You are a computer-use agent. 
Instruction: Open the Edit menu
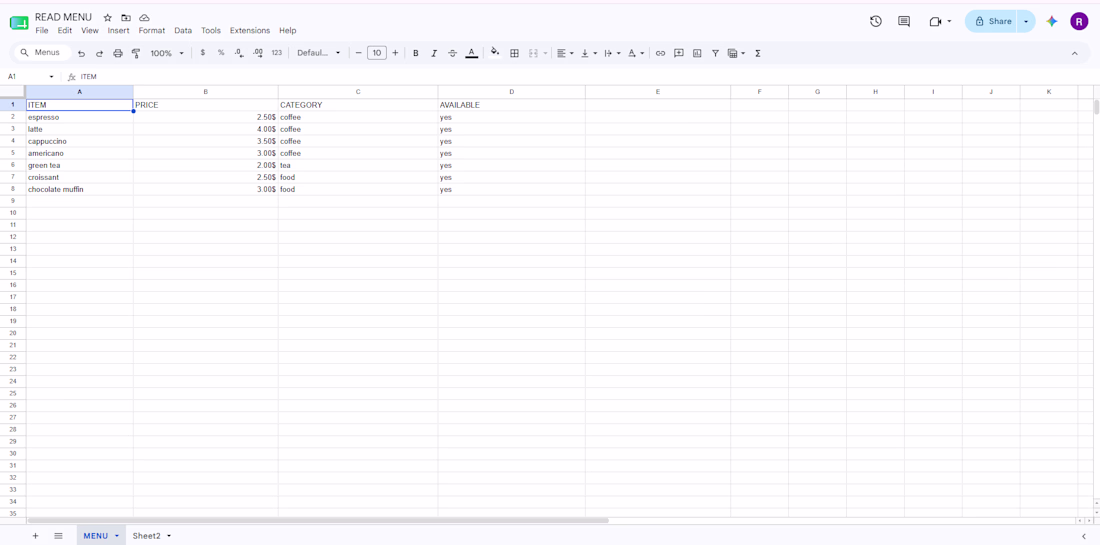tap(65, 31)
